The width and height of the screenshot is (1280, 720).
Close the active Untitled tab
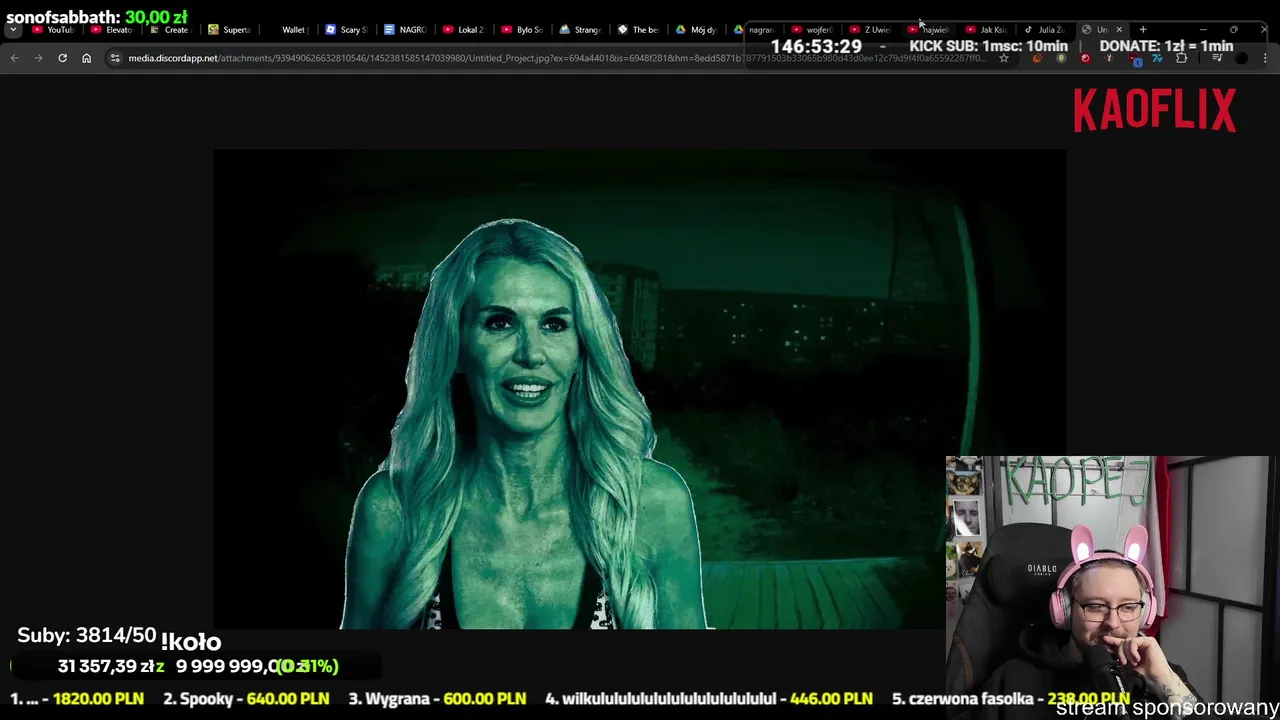[1119, 29]
